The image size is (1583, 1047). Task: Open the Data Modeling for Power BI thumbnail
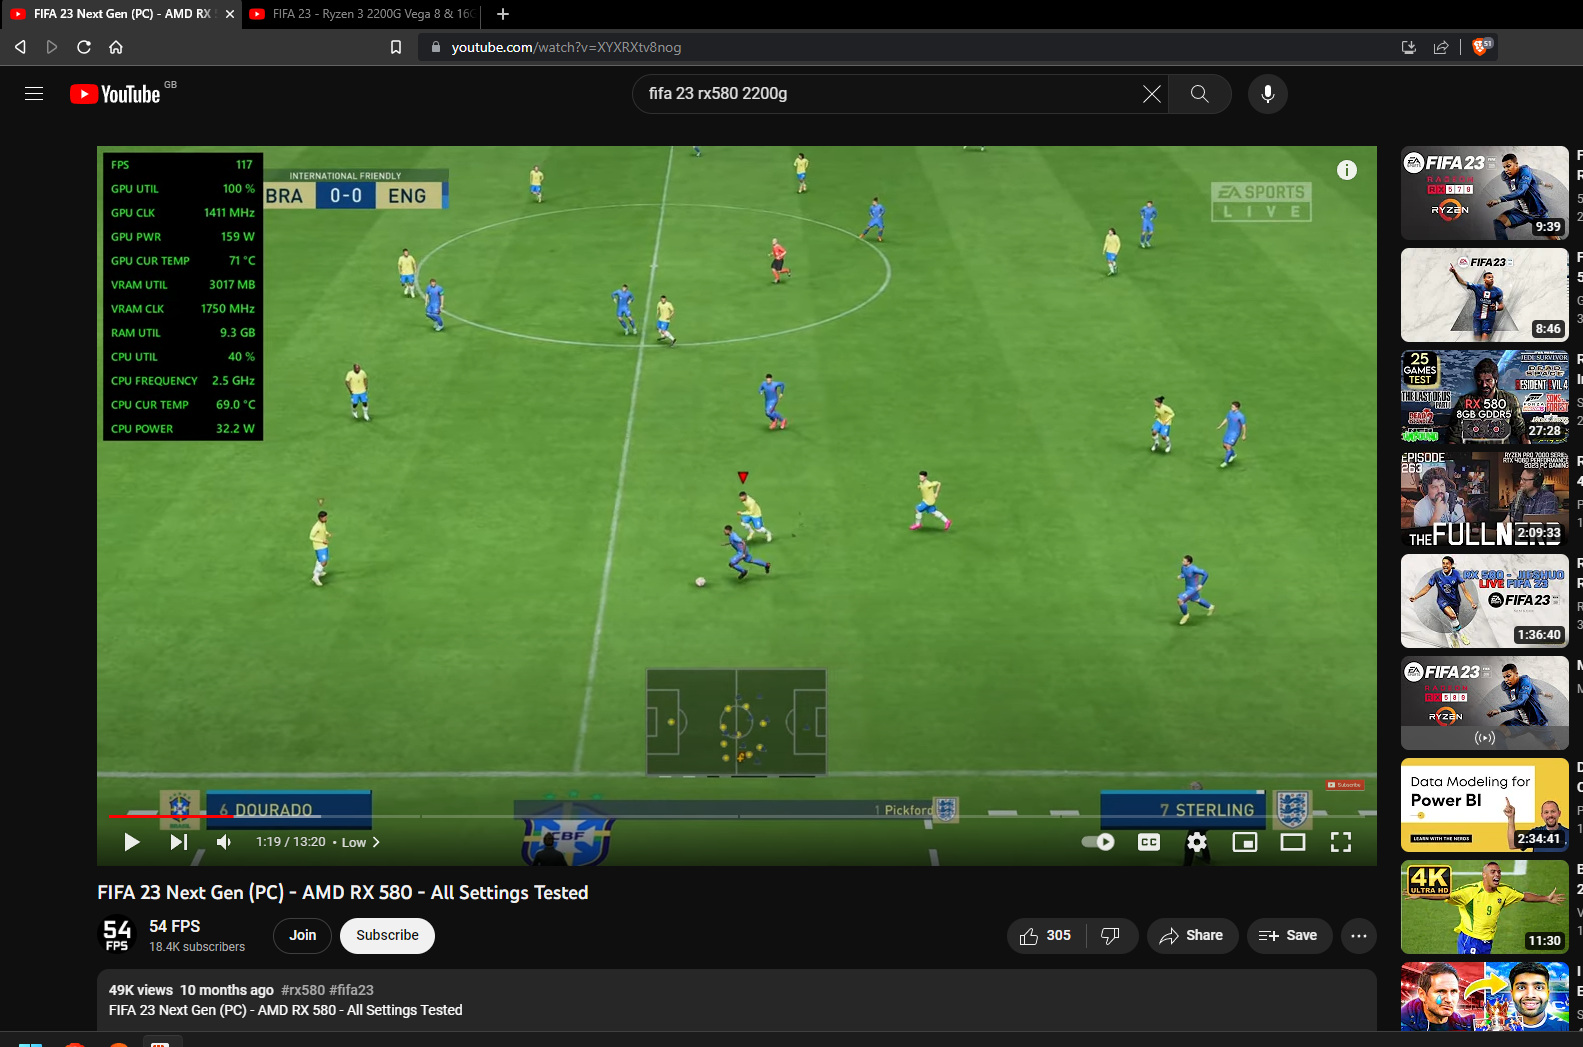1484,805
